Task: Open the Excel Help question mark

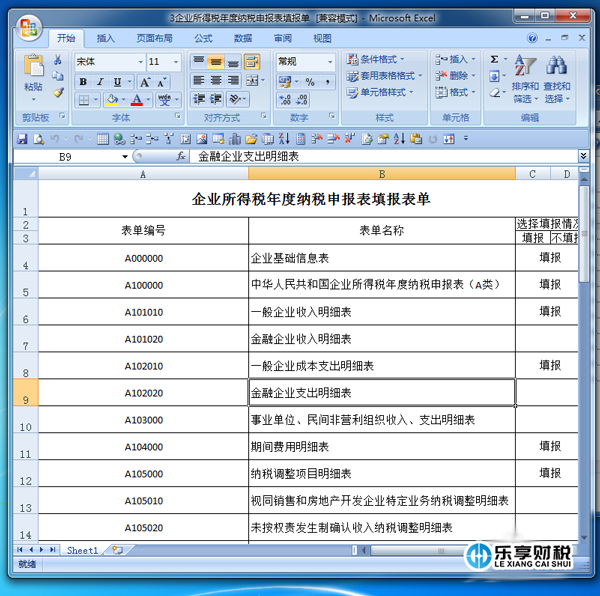Action: click(x=532, y=38)
